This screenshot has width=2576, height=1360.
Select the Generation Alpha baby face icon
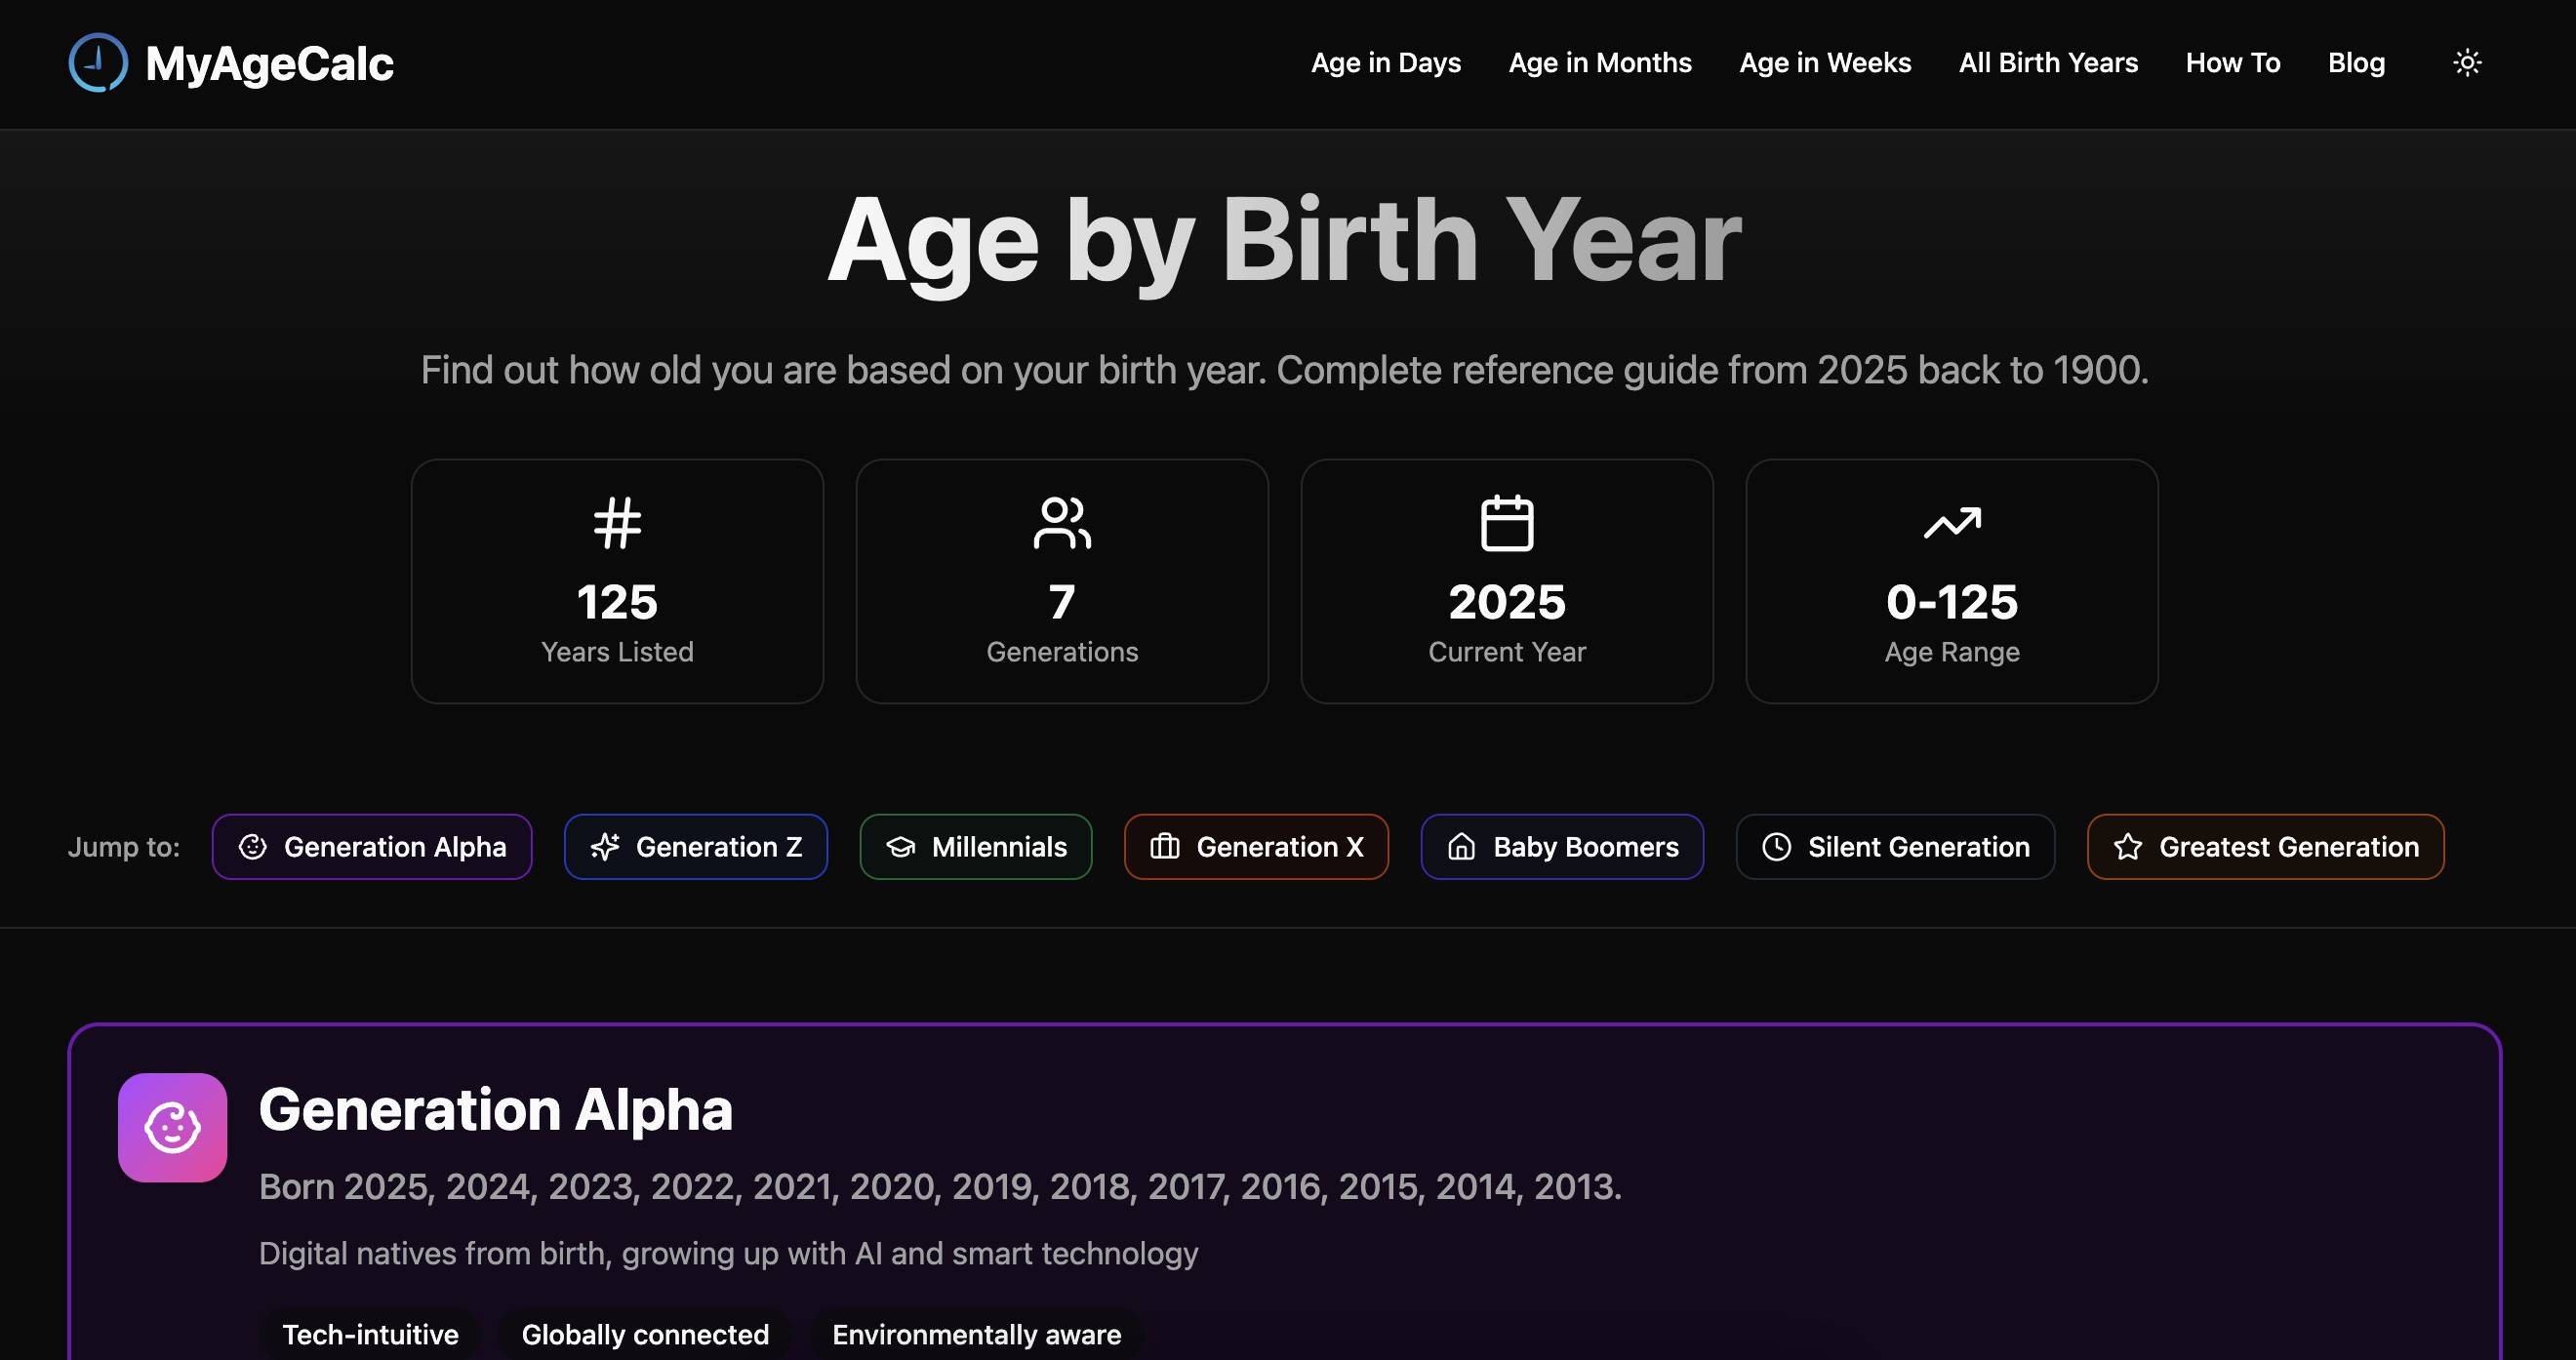tap(253, 846)
